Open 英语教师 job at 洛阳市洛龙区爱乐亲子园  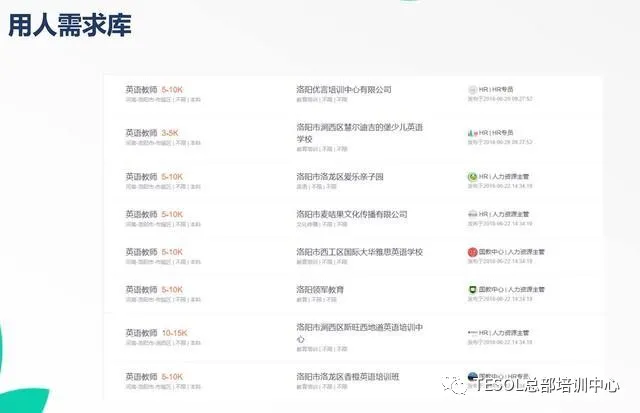141,177
